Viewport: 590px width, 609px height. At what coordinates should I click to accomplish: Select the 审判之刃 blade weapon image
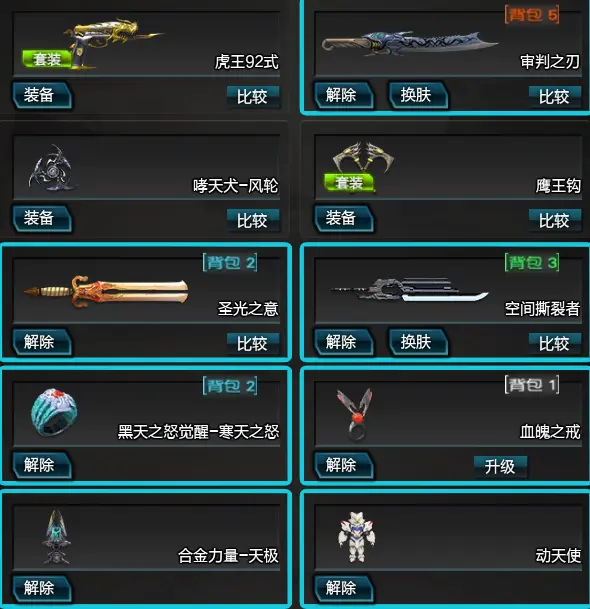409,43
